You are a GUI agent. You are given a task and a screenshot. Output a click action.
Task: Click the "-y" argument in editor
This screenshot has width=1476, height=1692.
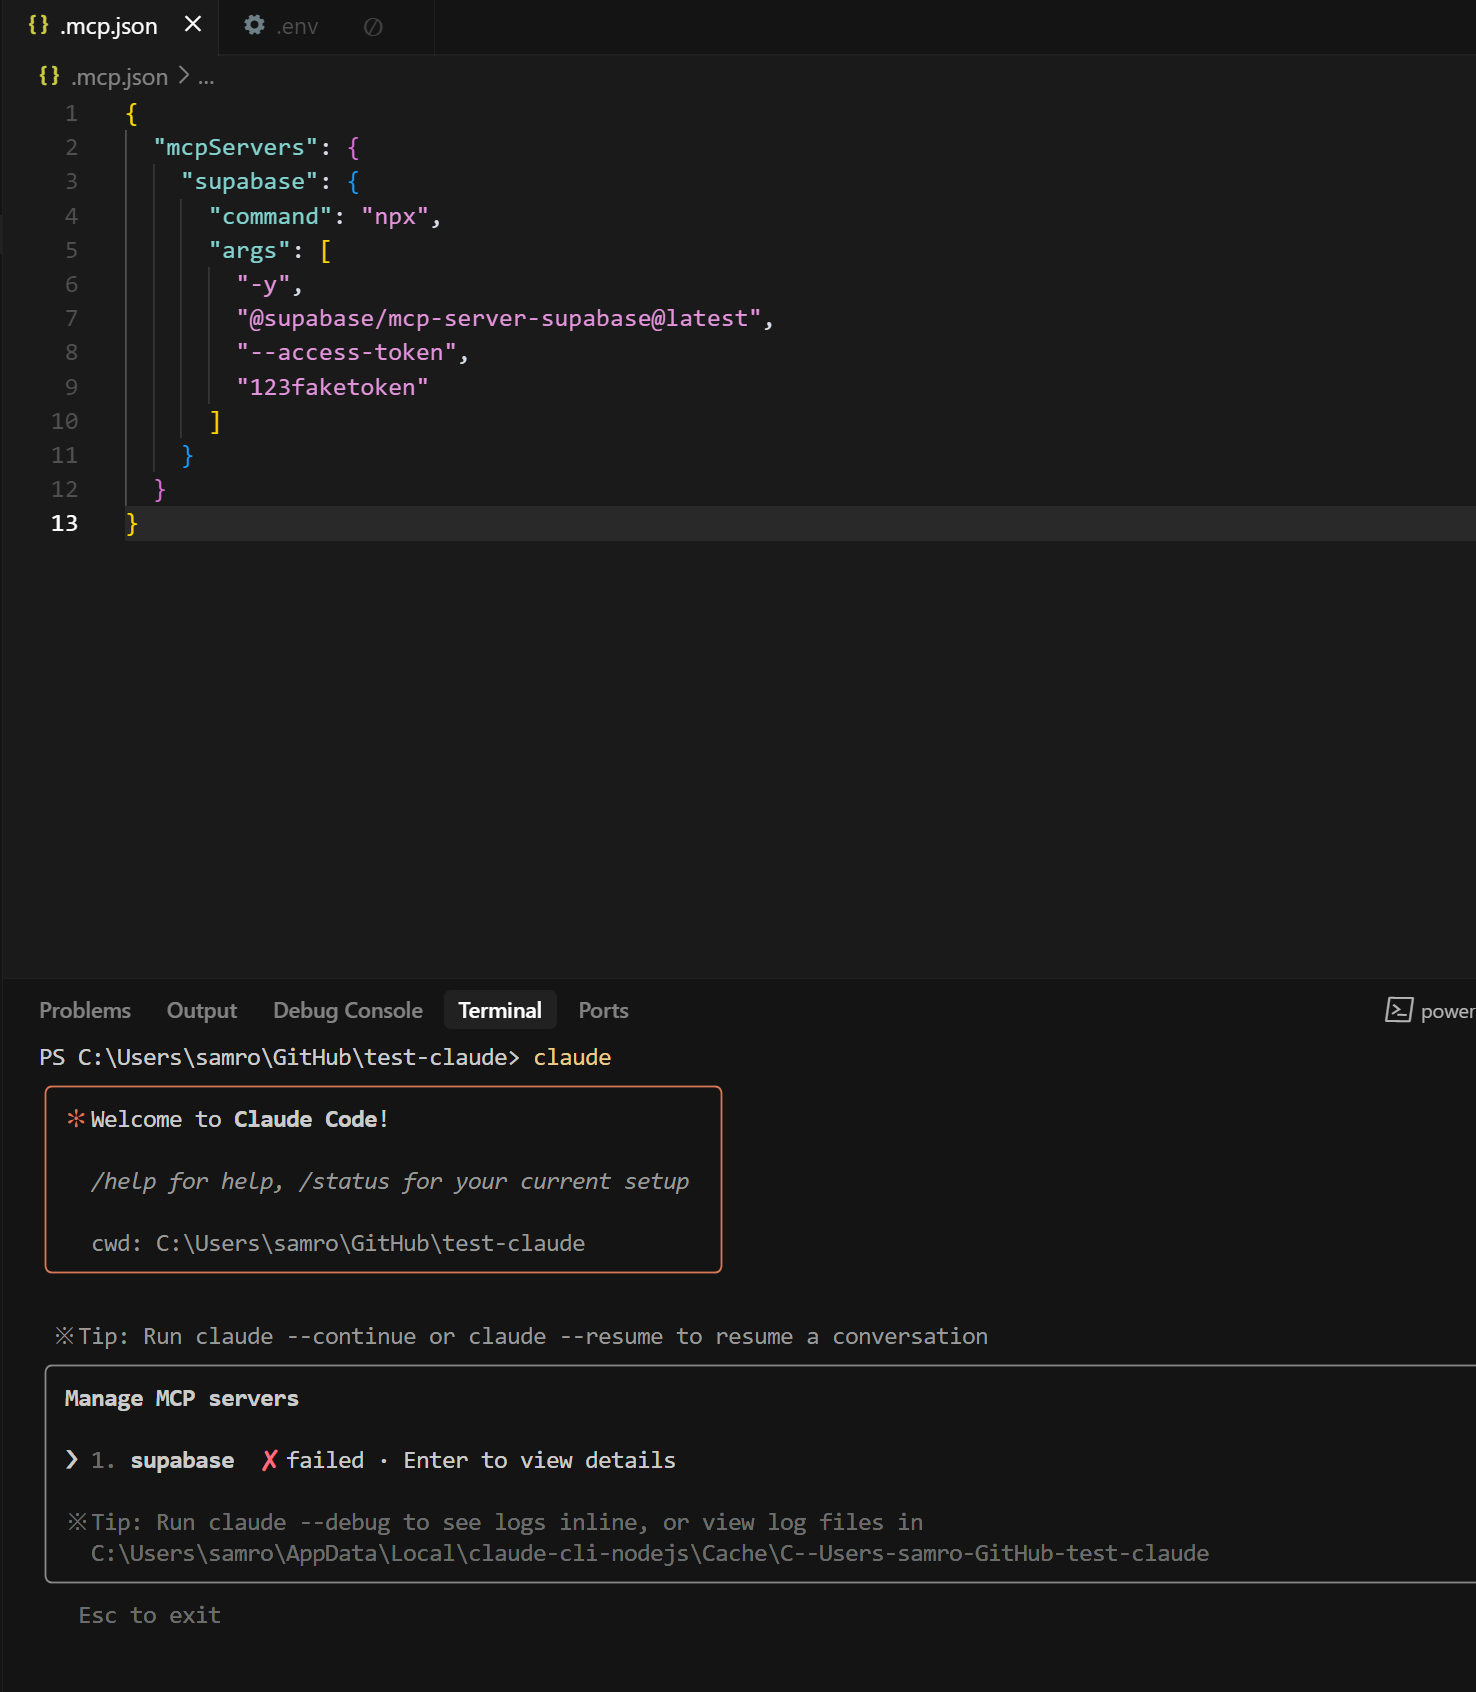263,285
